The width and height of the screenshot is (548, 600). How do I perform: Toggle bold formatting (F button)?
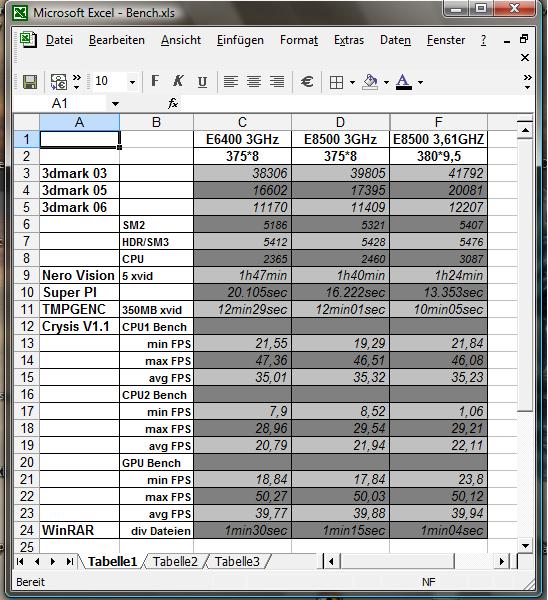[155, 81]
